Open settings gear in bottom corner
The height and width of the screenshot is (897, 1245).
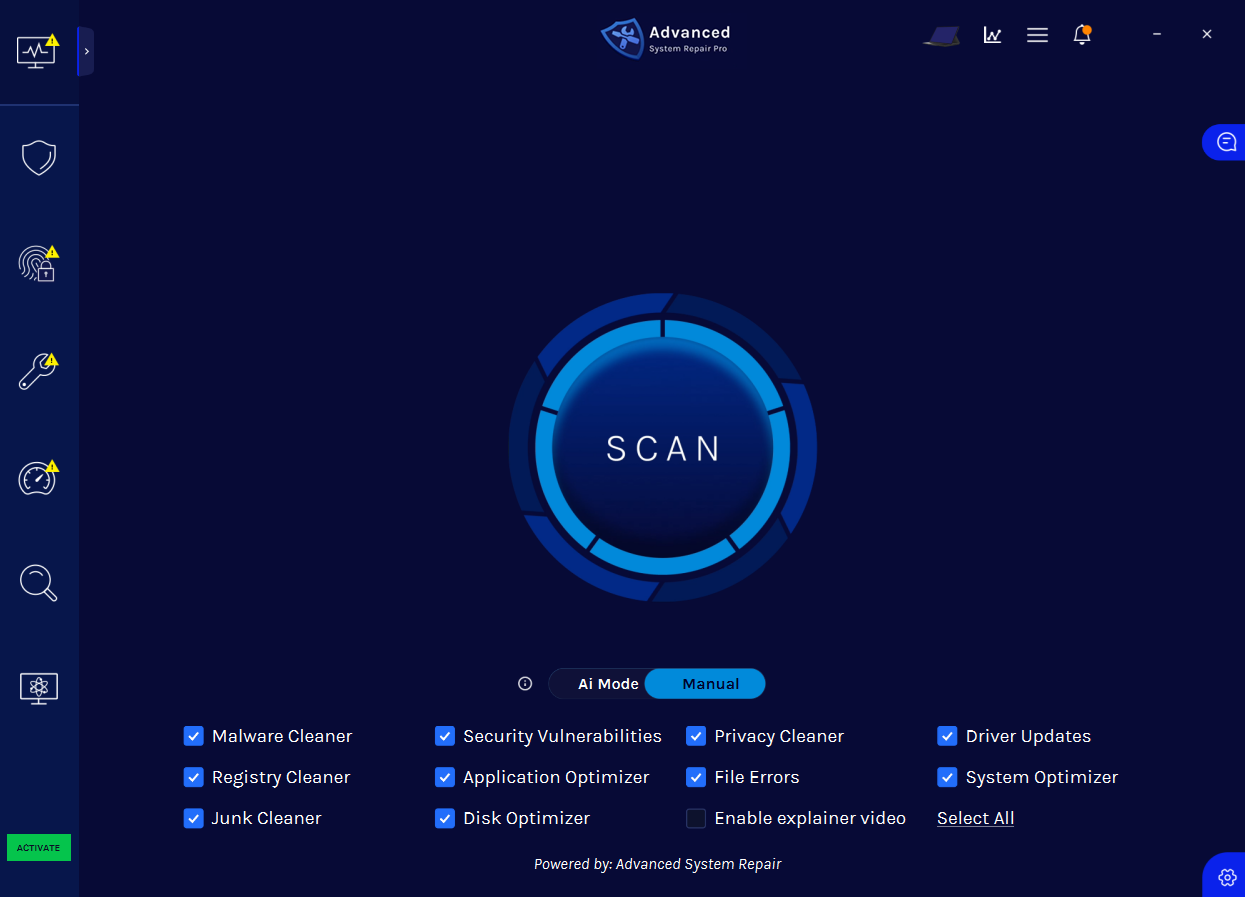(1227, 877)
